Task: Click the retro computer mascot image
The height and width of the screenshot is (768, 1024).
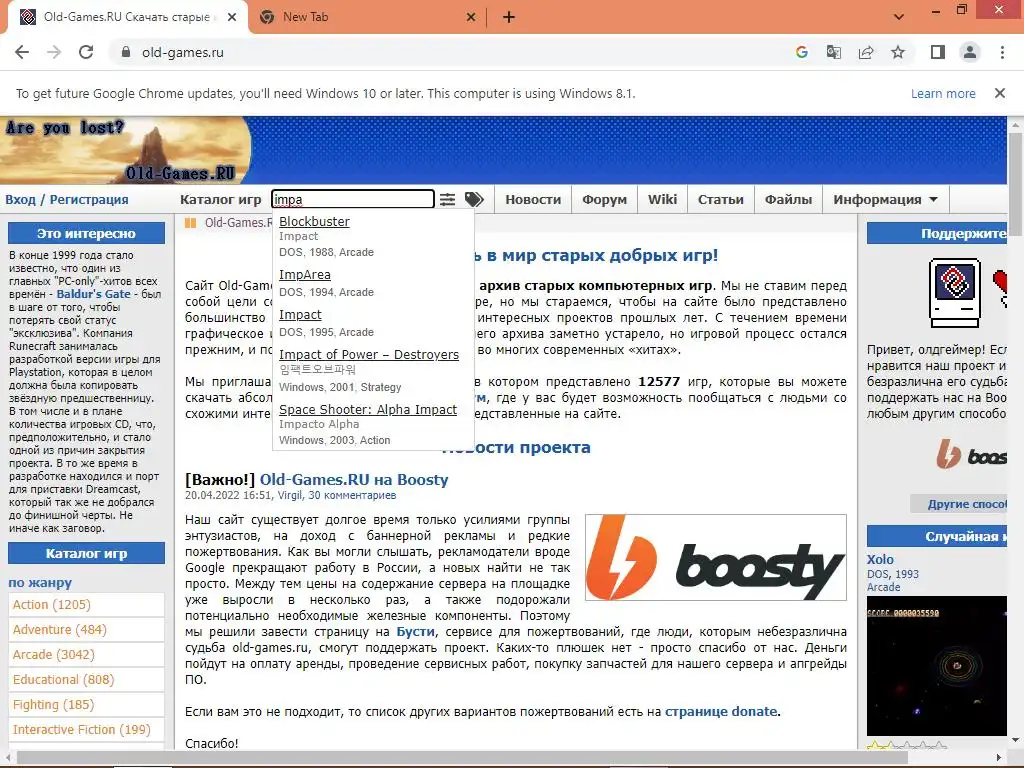Action: [955, 293]
